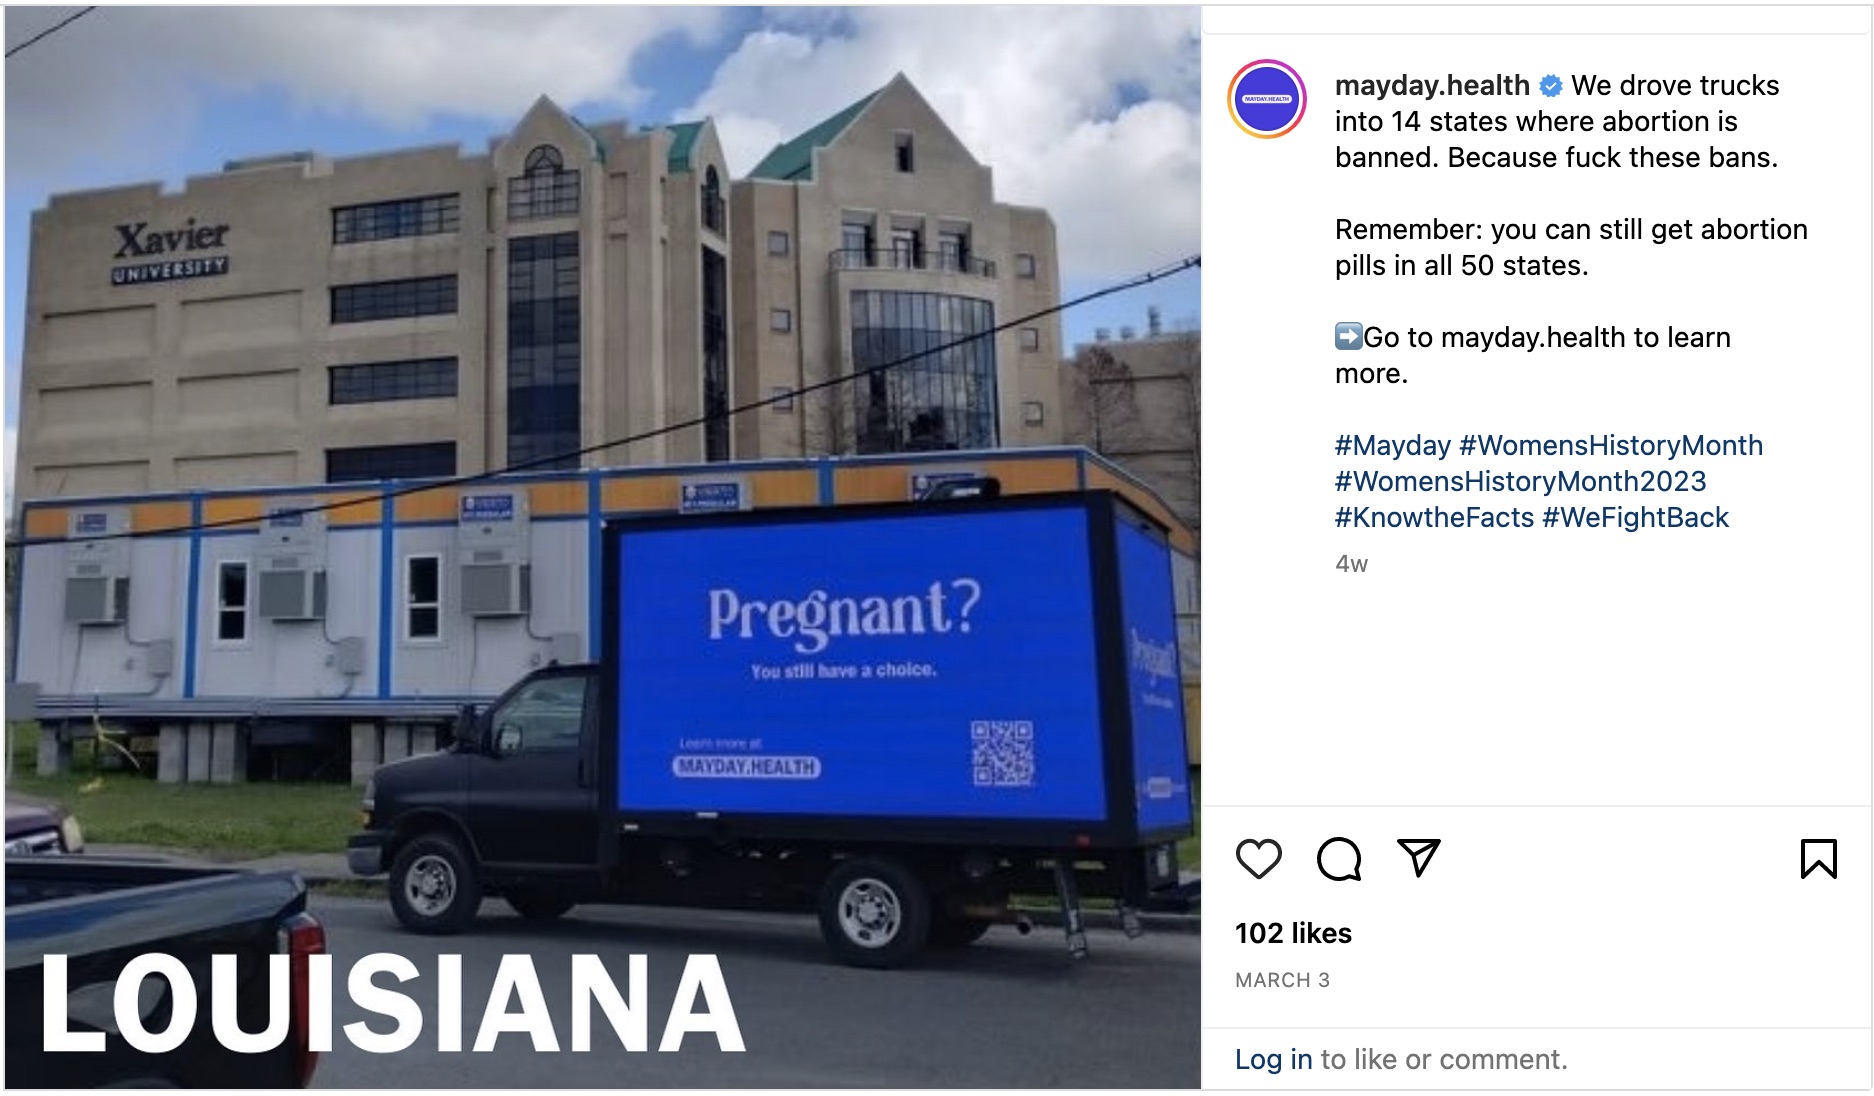Click the verified badge next to mayday.health
Image resolution: width=1874 pixels, height=1096 pixels.
tap(1551, 86)
